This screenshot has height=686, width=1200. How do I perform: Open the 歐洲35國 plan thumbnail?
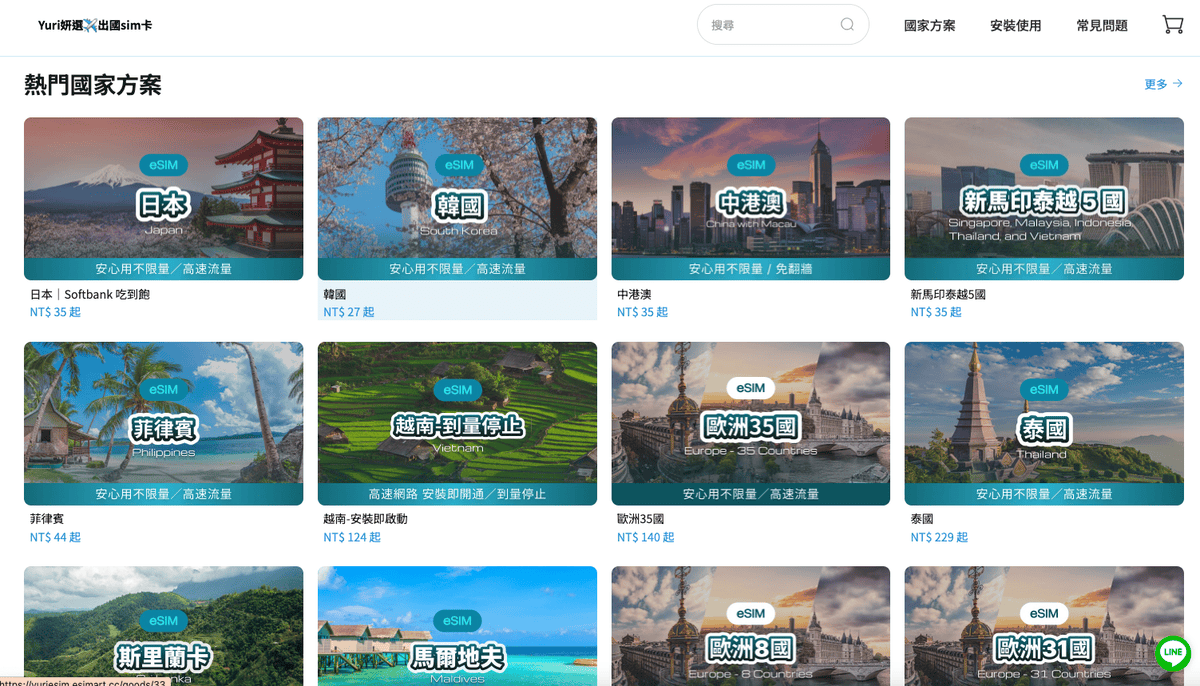tap(750, 423)
